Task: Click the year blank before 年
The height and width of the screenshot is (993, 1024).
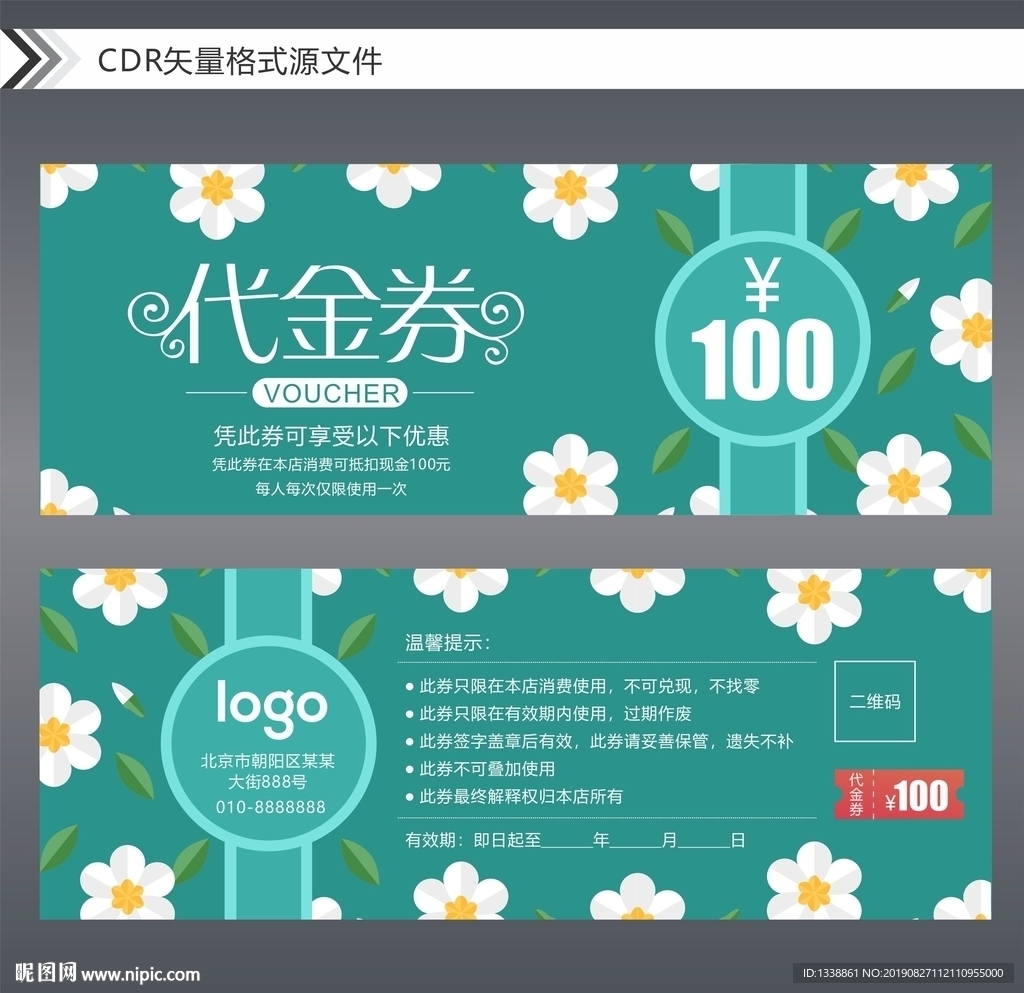Action: (x=567, y=842)
